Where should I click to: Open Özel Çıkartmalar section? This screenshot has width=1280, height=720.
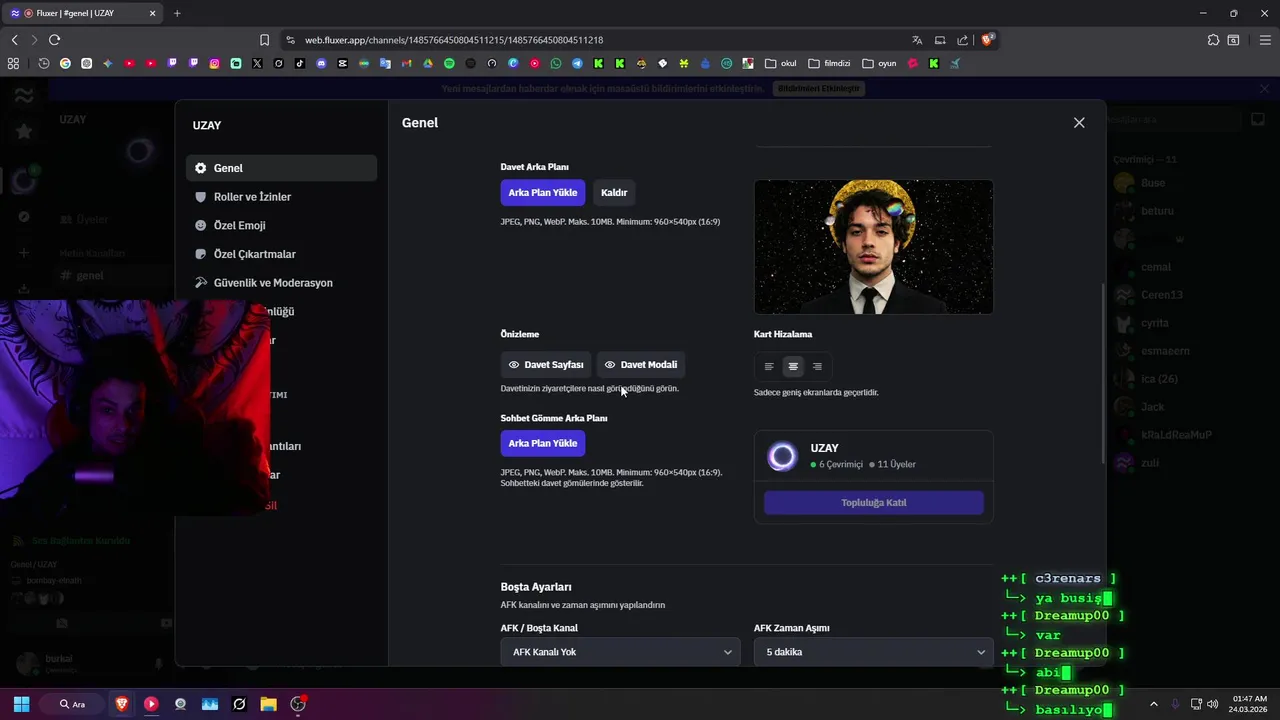click(x=281, y=254)
